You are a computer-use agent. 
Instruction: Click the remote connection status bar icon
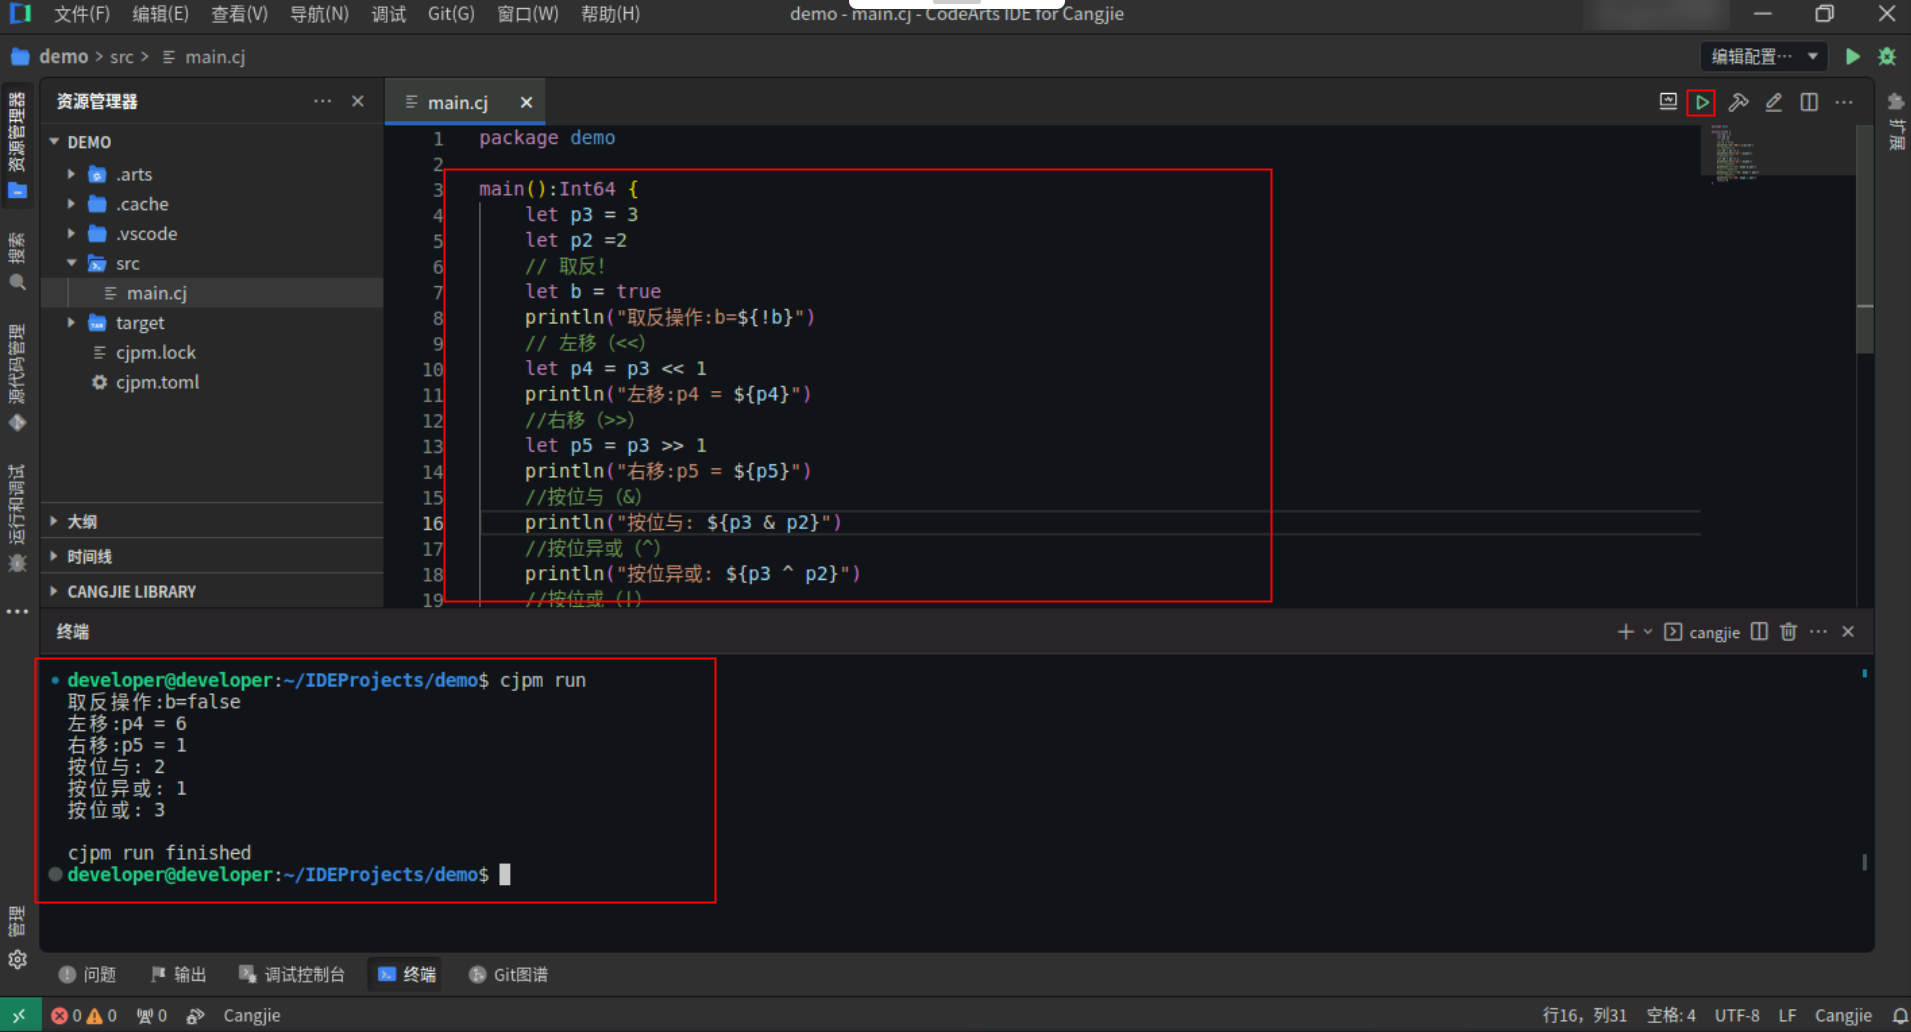pos(20,1015)
